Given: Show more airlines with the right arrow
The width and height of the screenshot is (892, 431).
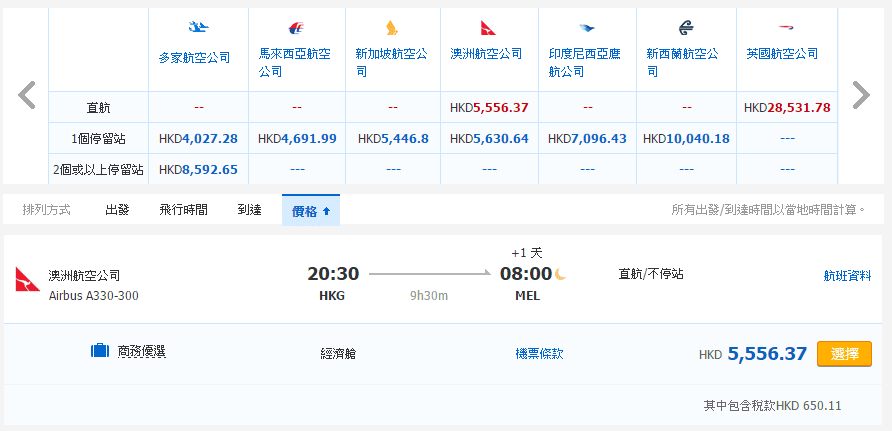Looking at the screenshot, I should 860,95.
